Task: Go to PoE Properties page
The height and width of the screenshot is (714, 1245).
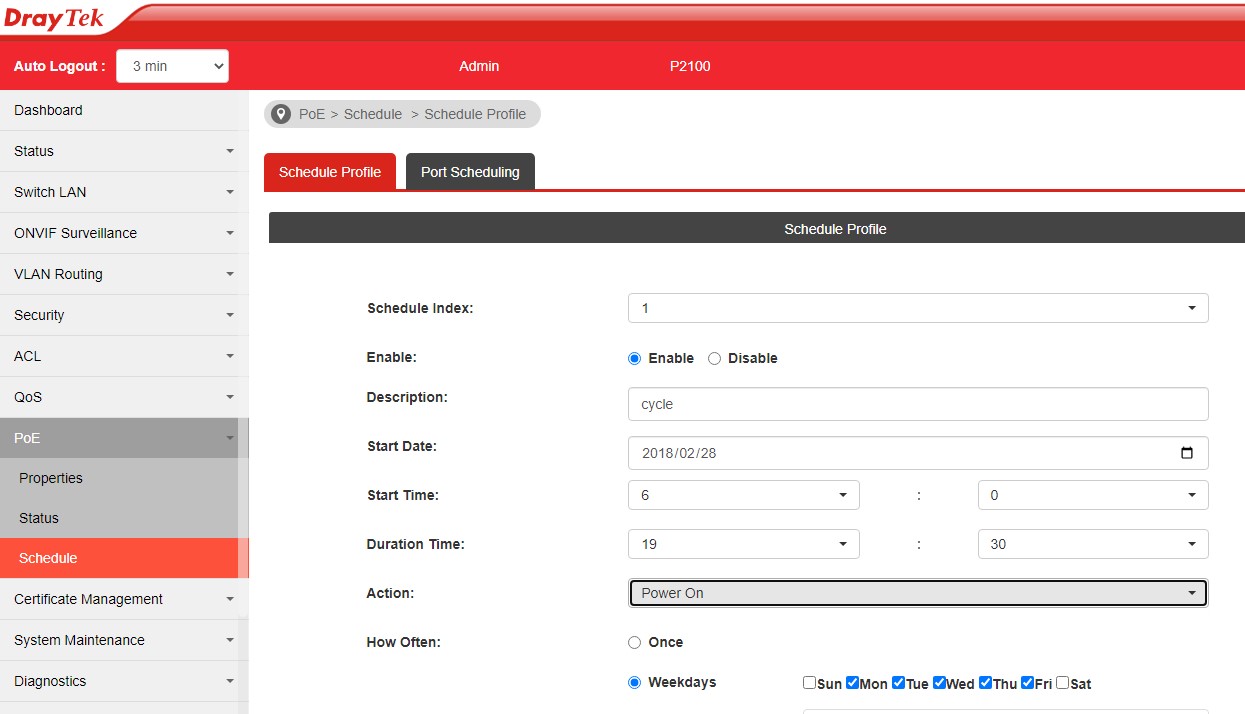Action: pyautogui.click(x=51, y=478)
